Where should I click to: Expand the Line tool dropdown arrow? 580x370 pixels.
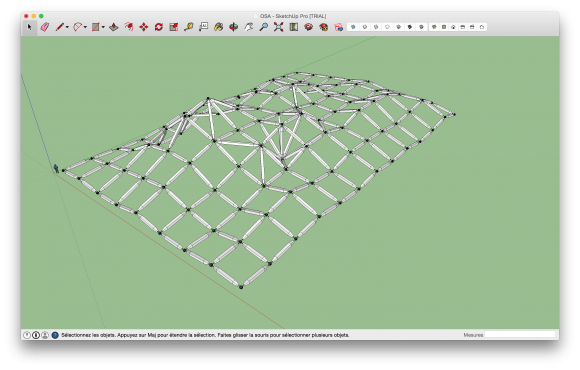click(67, 27)
